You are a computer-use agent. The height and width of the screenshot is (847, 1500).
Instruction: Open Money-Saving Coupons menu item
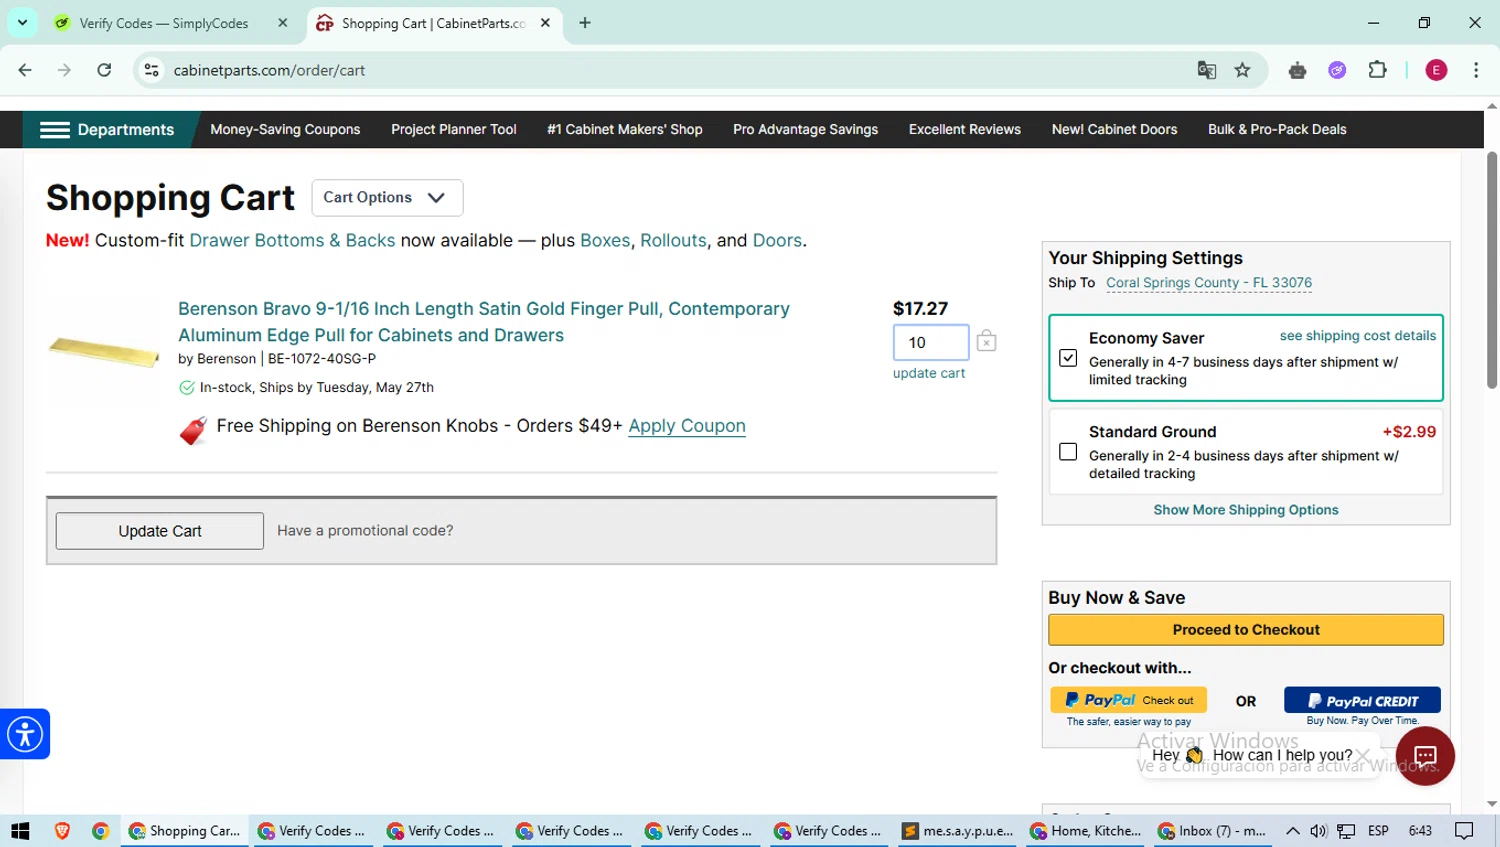click(x=285, y=130)
